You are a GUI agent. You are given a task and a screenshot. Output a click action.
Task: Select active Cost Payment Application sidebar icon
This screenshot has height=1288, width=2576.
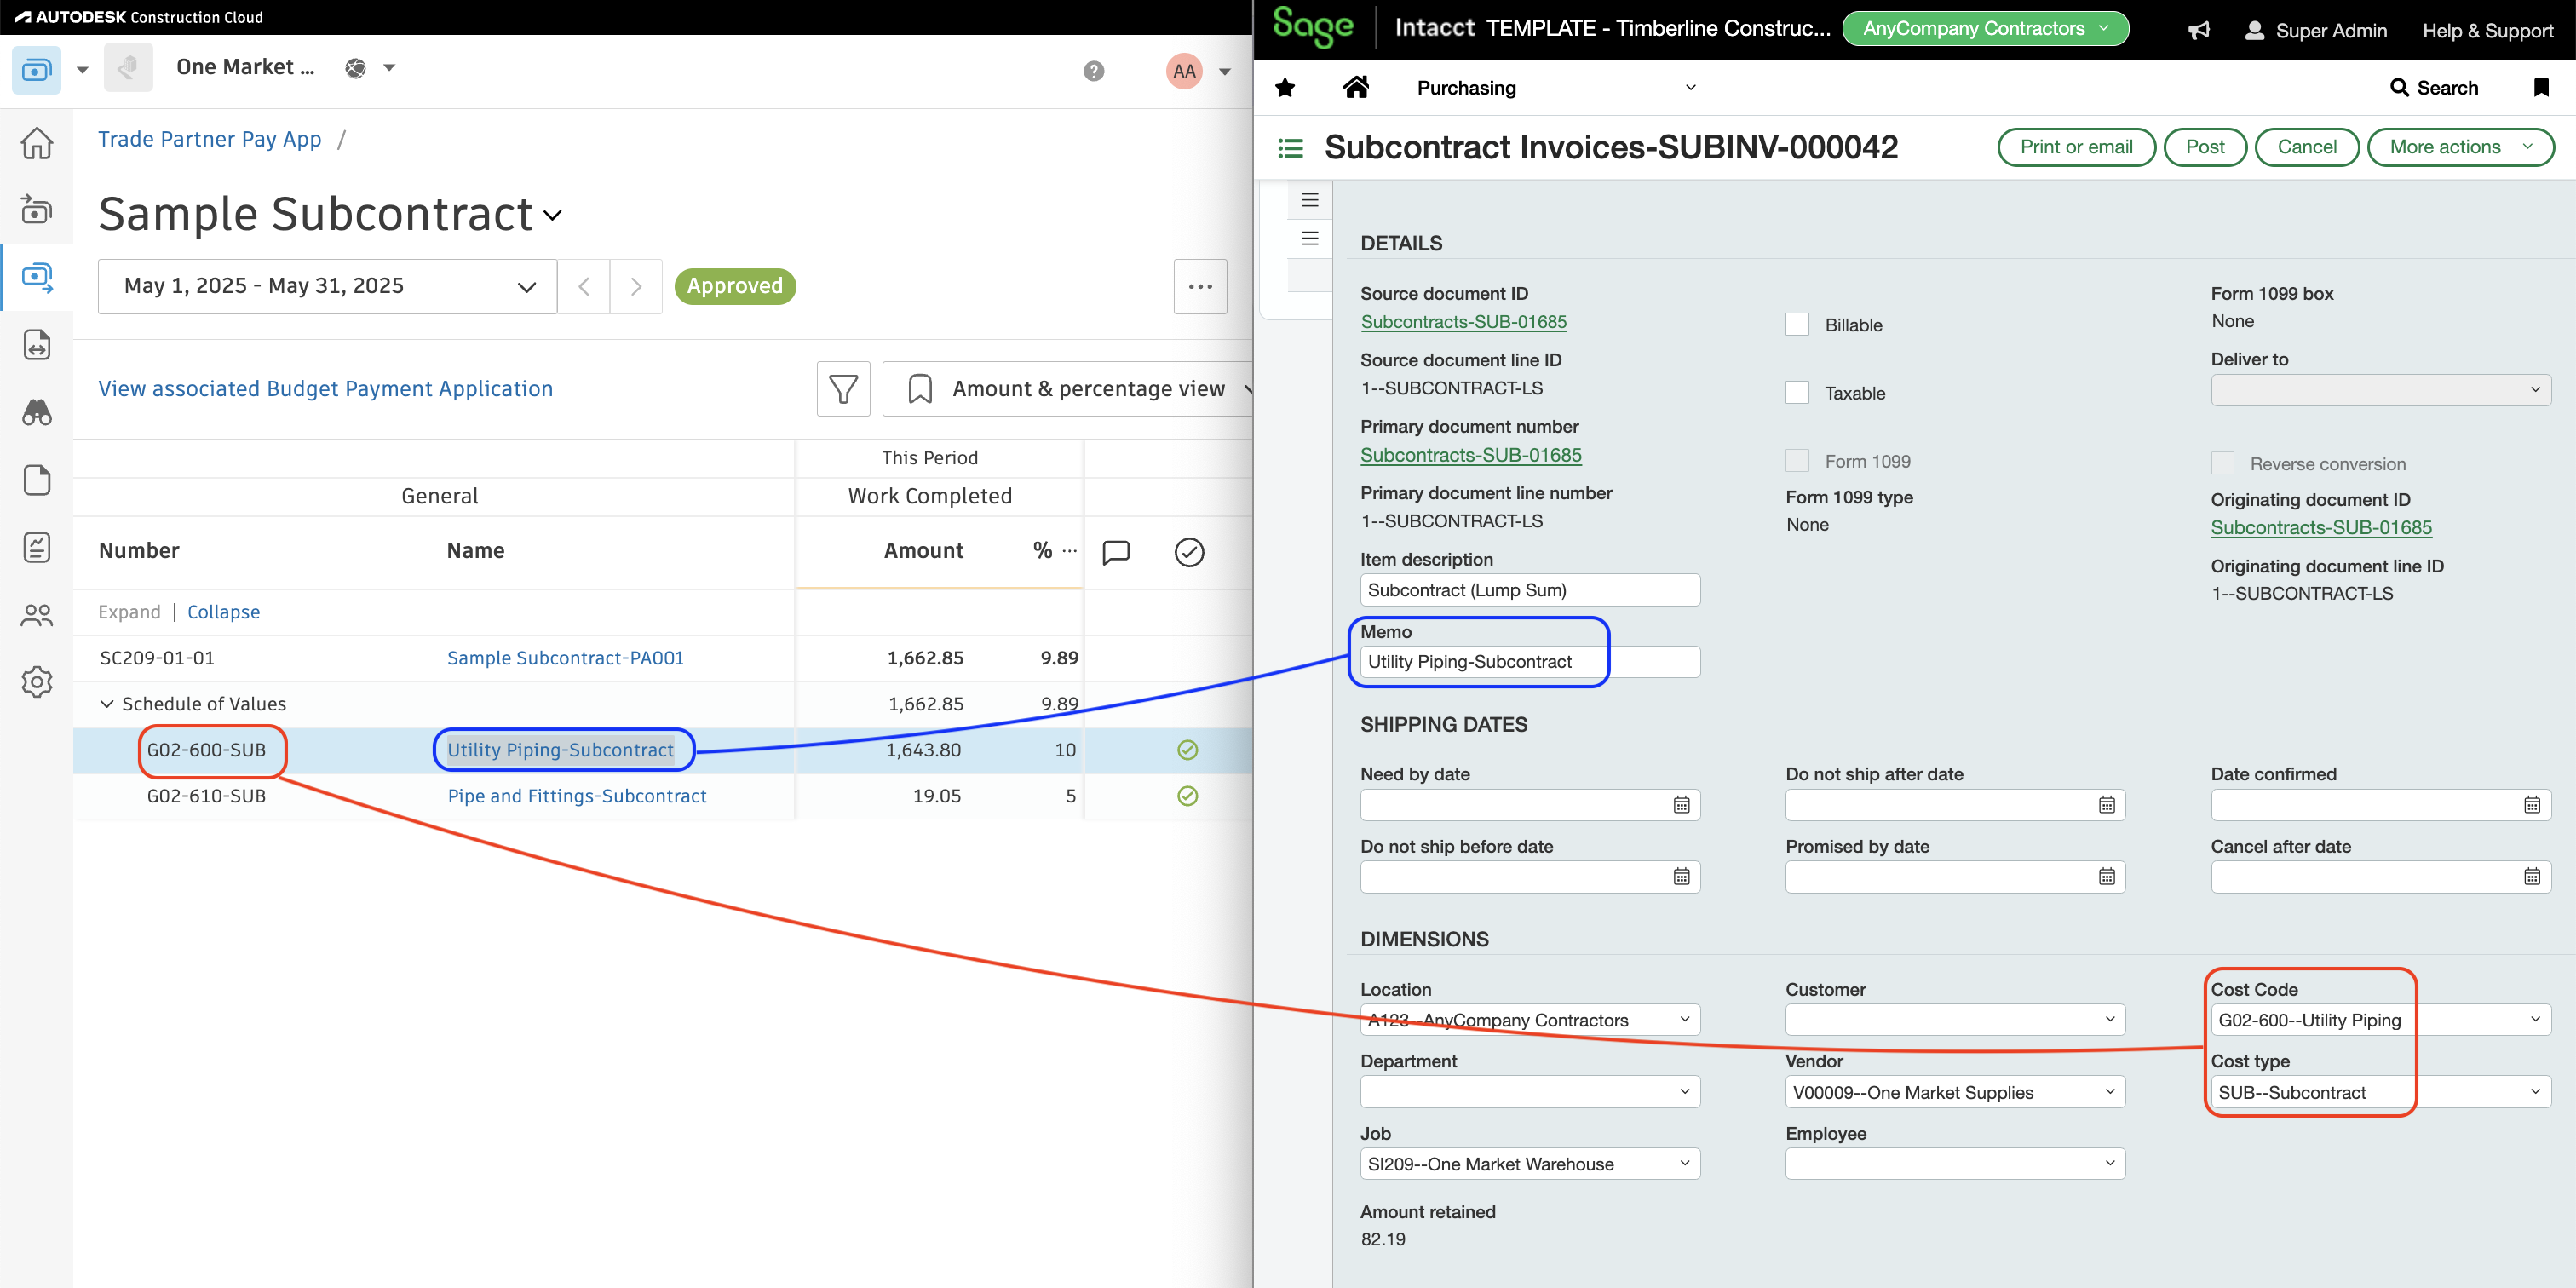(37, 278)
